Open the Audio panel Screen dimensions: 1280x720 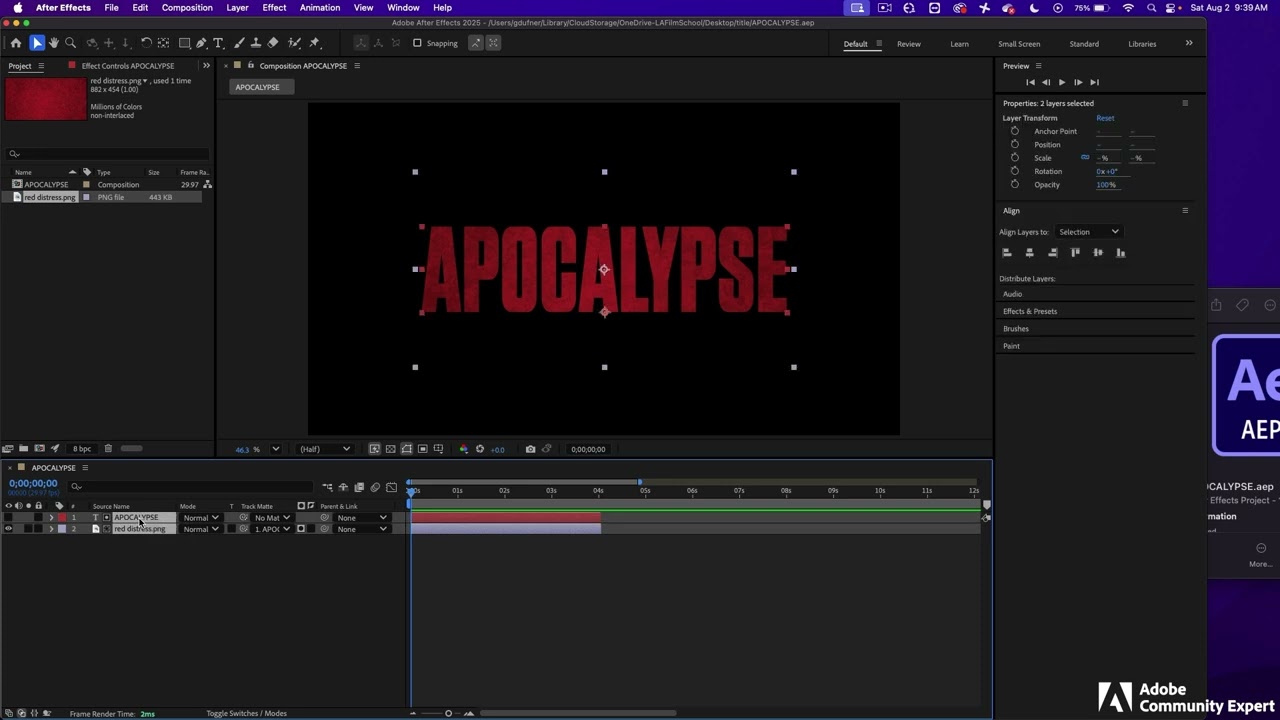[1012, 294]
